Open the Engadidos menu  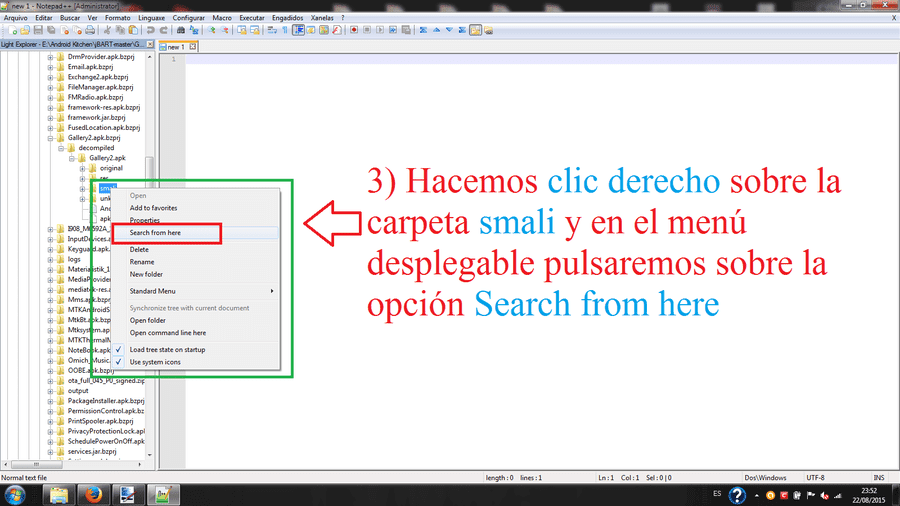pos(288,18)
